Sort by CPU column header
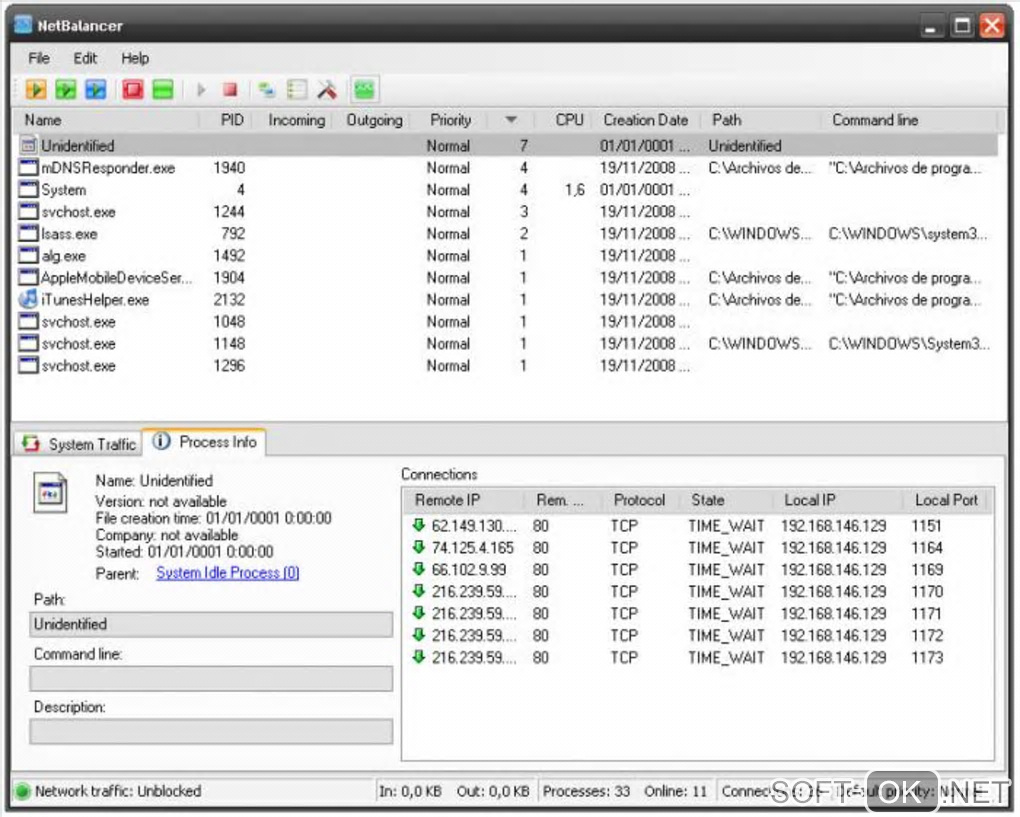Viewport: 1020px width, 817px height. click(564, 120)
